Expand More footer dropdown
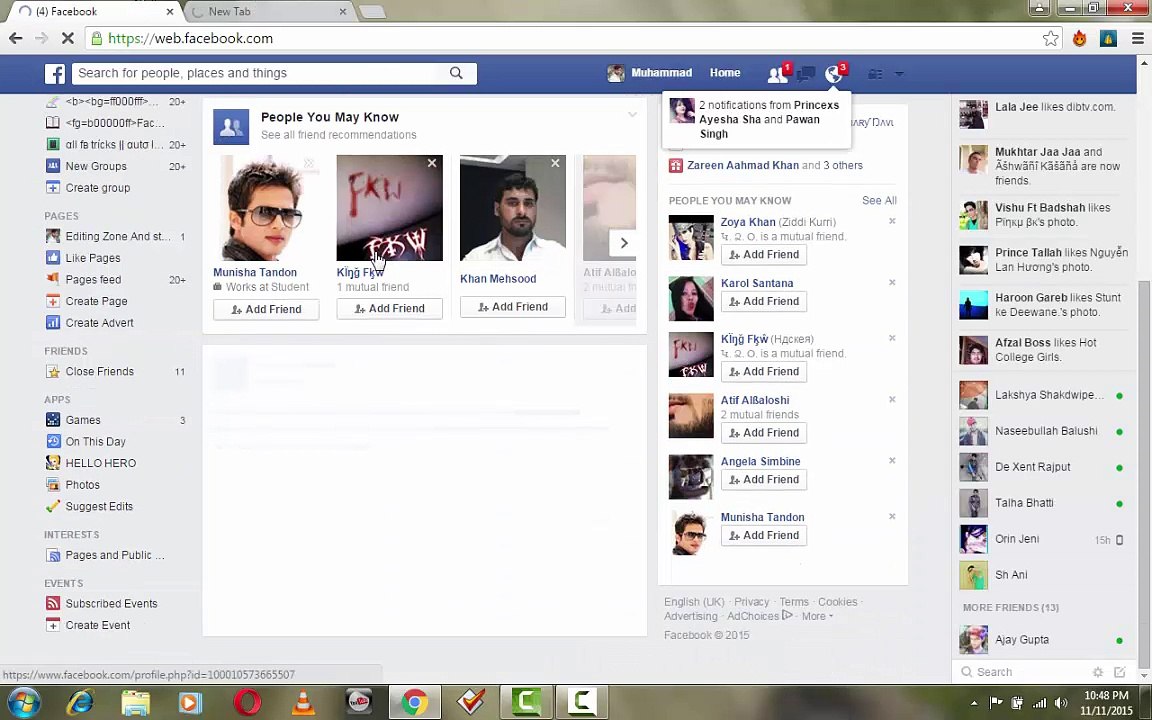Viewport: 1152px width, 720px height. (x=817, y=616)
